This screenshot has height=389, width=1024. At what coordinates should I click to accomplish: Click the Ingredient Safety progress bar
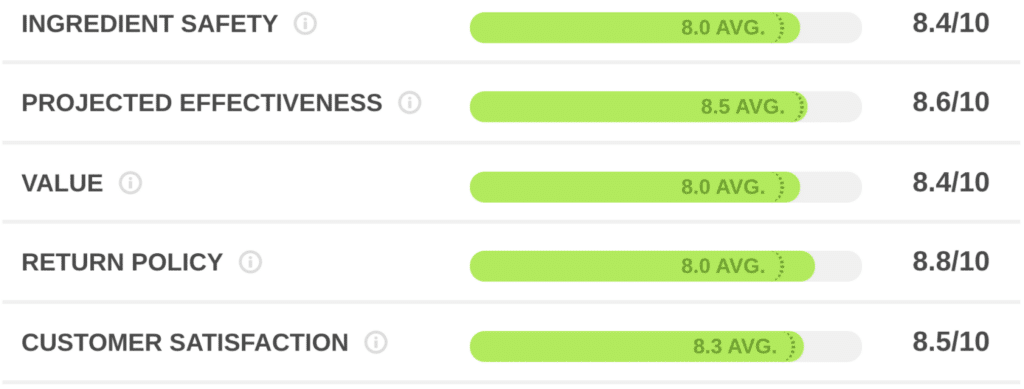coord(665,27)
